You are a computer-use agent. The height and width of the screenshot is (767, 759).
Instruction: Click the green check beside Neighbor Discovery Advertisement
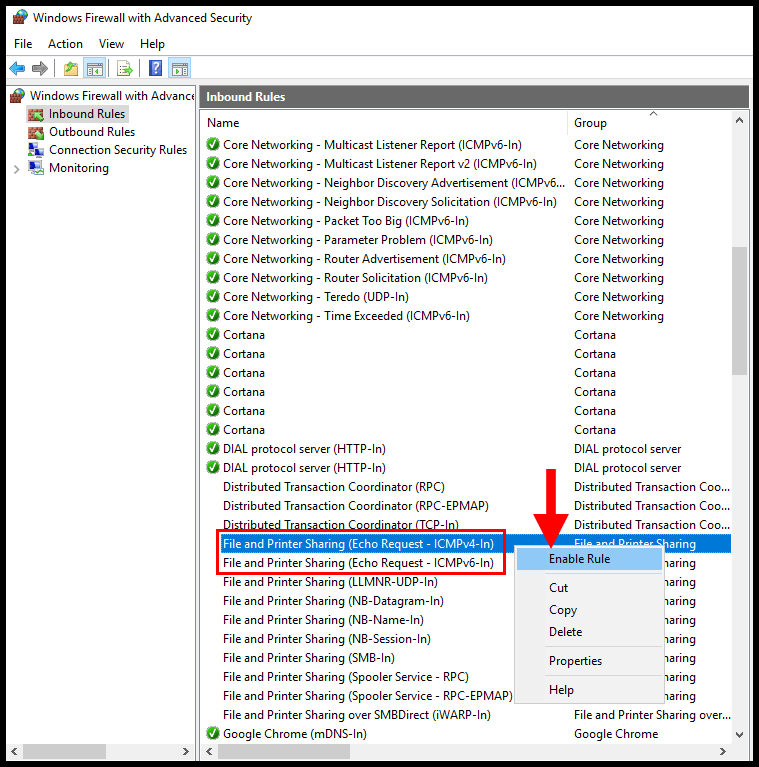point(213,182)
